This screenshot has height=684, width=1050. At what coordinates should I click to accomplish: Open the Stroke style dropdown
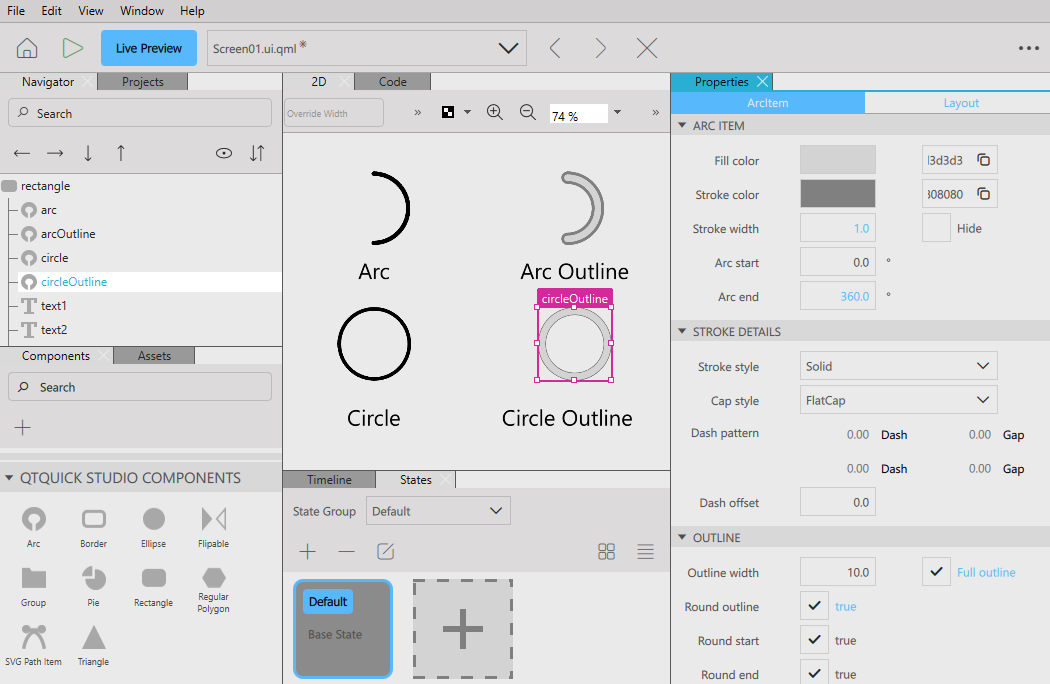click(x=898, y=366)
